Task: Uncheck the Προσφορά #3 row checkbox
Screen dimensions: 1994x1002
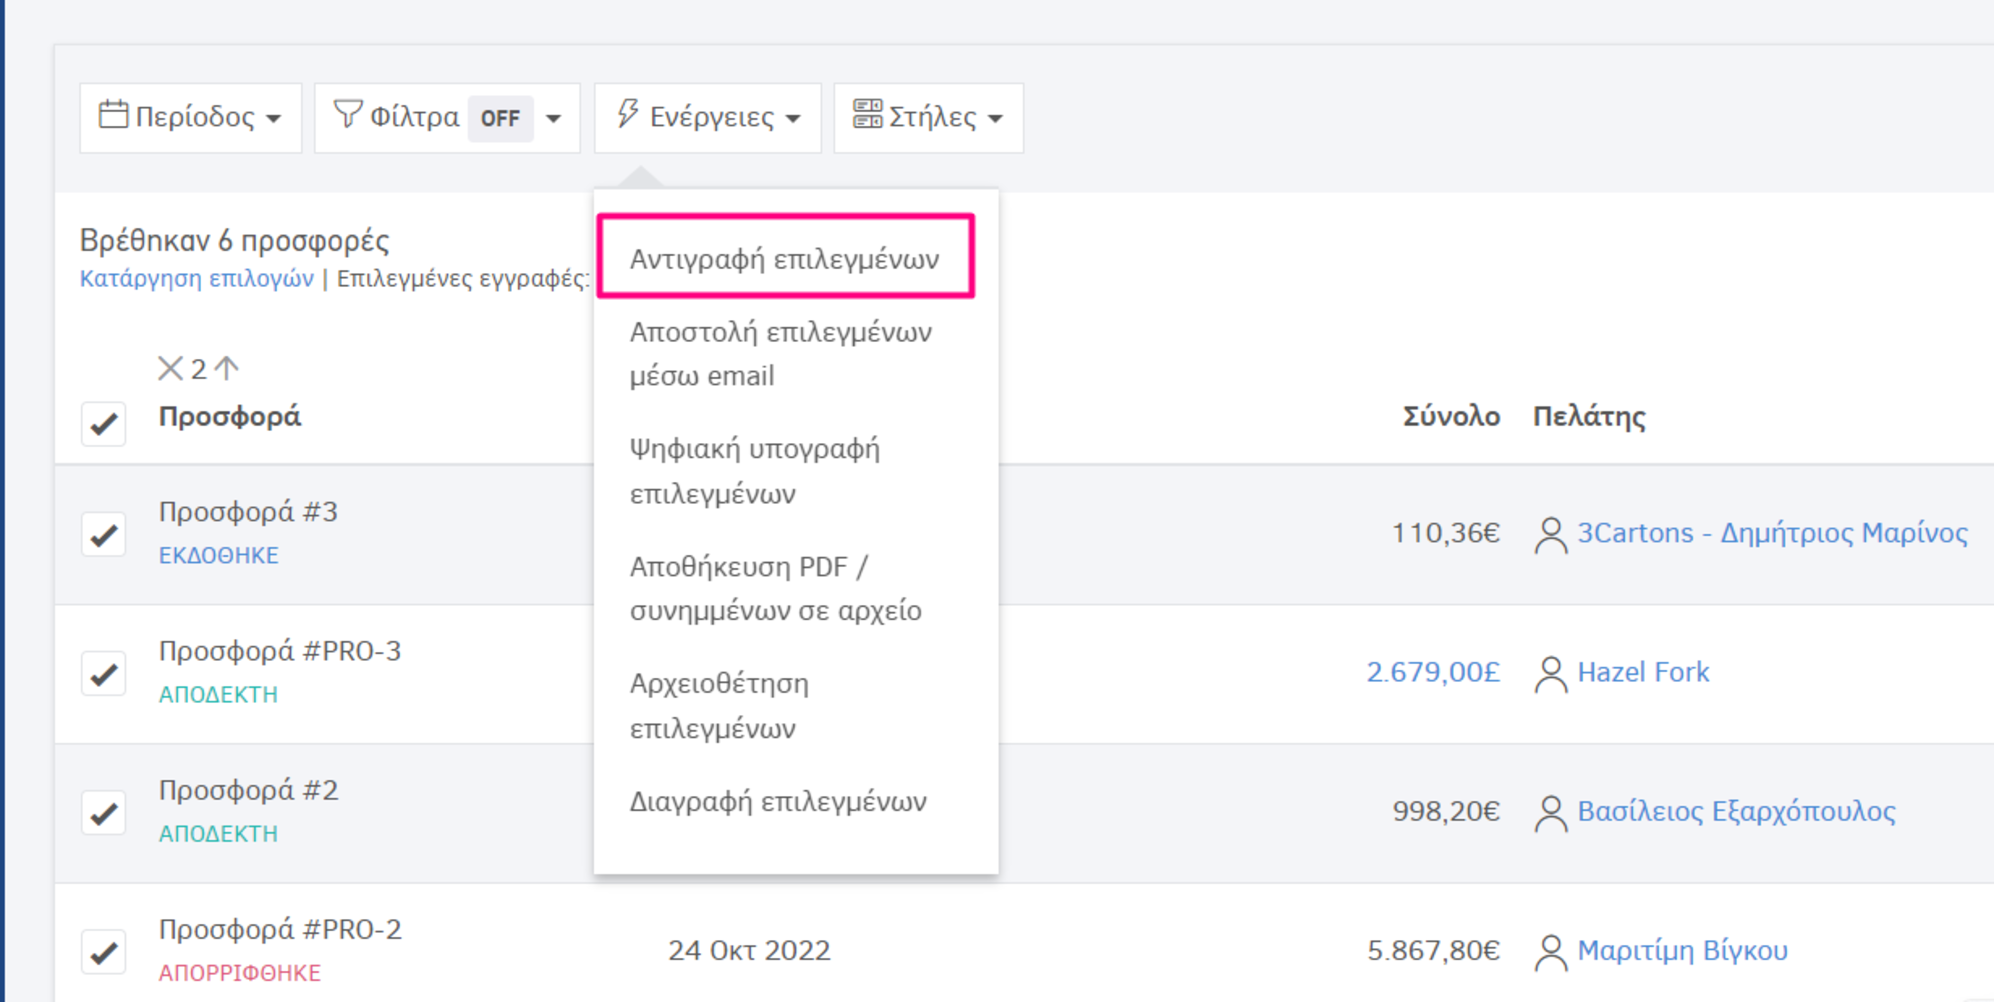Action: (x=103, y=535)
